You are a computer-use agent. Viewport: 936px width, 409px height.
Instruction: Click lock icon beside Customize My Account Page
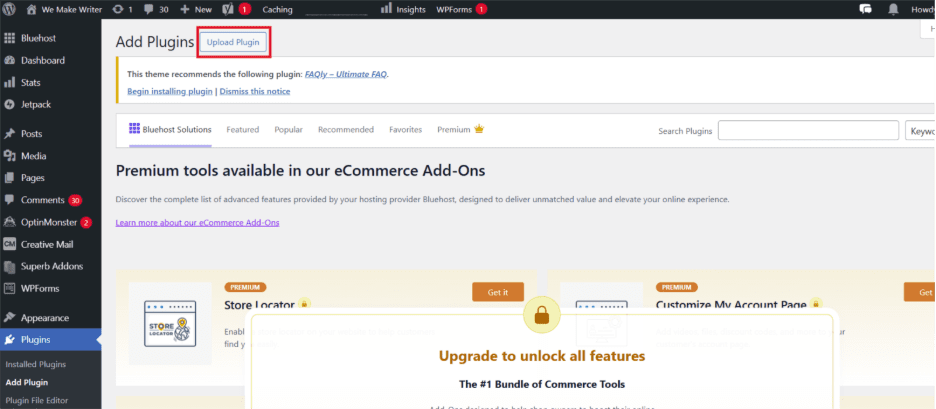point(817,305)
